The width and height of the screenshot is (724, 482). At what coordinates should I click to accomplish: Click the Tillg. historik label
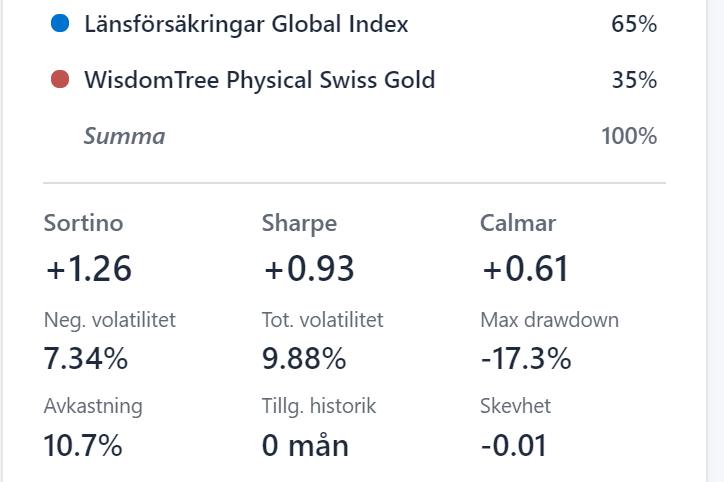[318, 406]
